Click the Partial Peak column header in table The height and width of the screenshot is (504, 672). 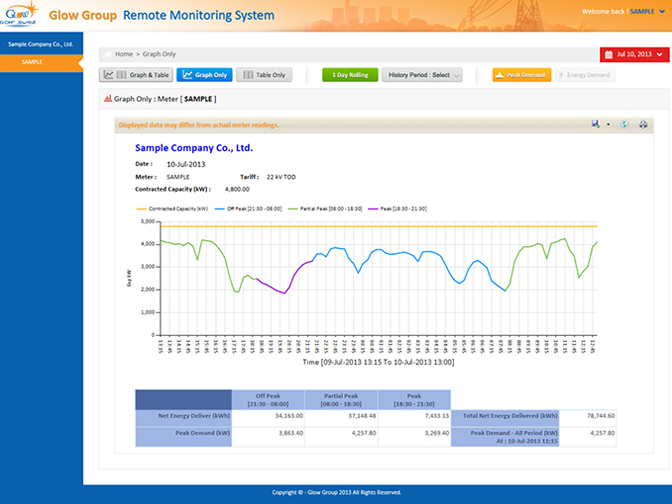click(341, 400)
